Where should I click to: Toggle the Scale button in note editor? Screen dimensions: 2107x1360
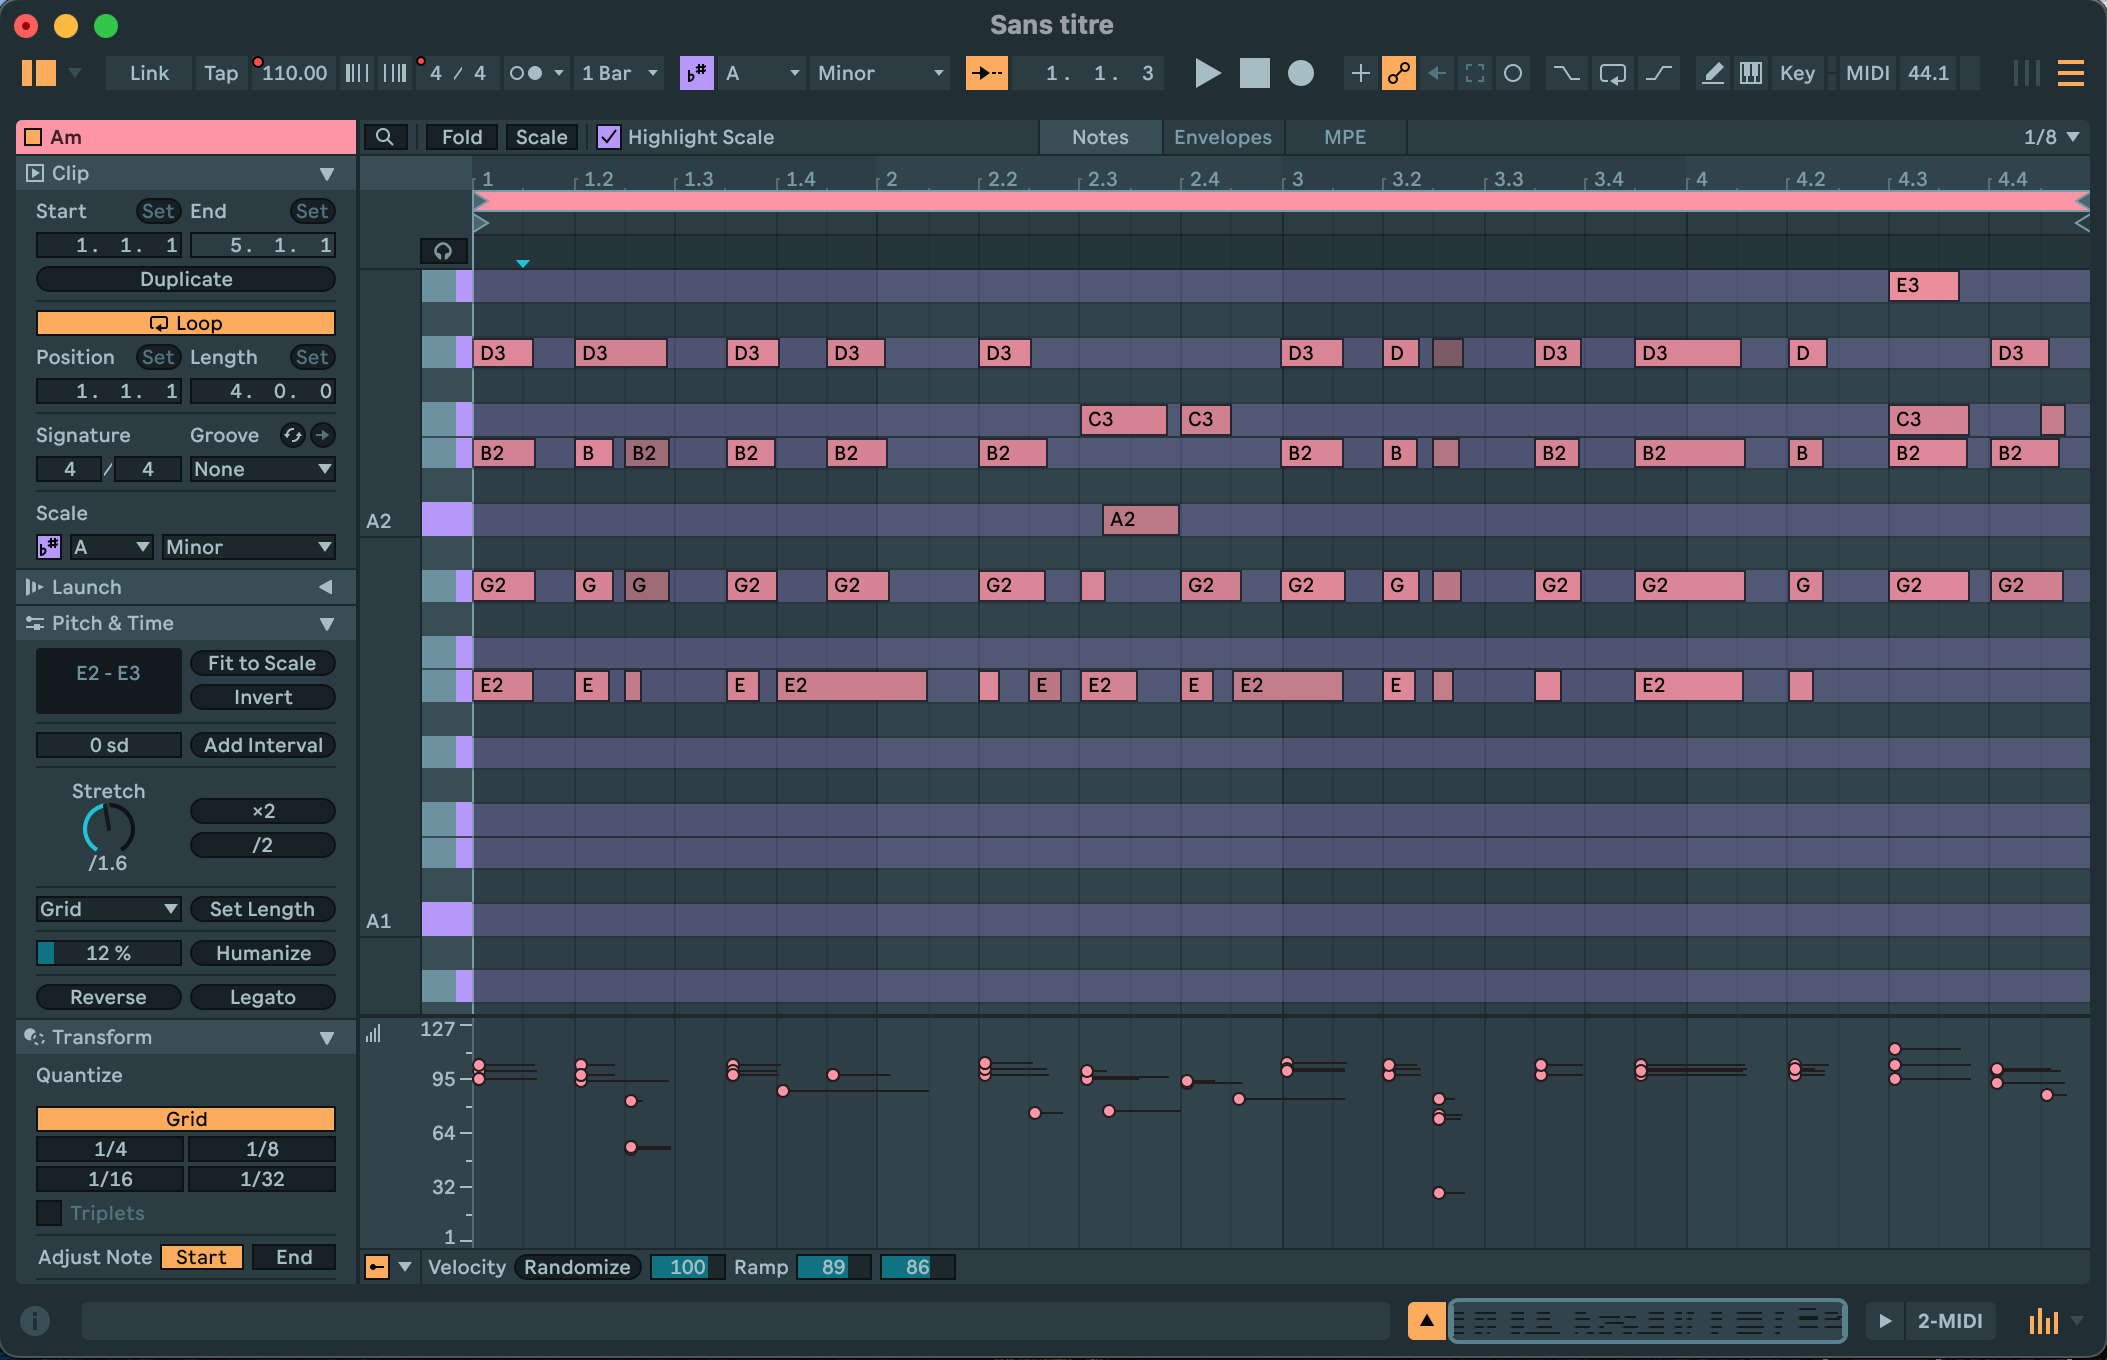tap(541, 137)
